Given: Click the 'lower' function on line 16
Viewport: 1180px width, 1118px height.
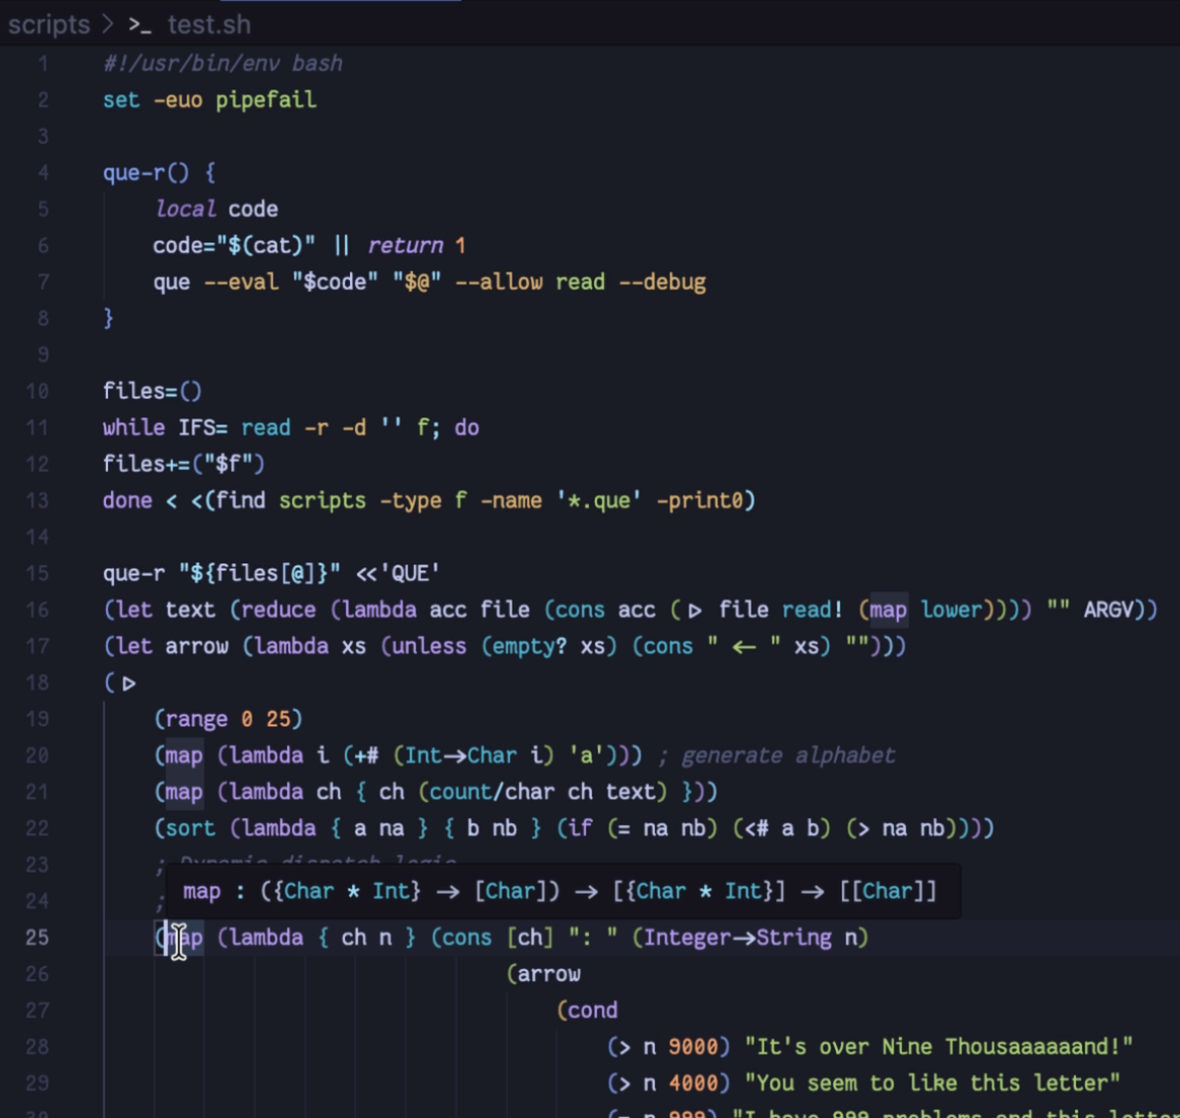Looking at the screenshot, I should point(952,610).
